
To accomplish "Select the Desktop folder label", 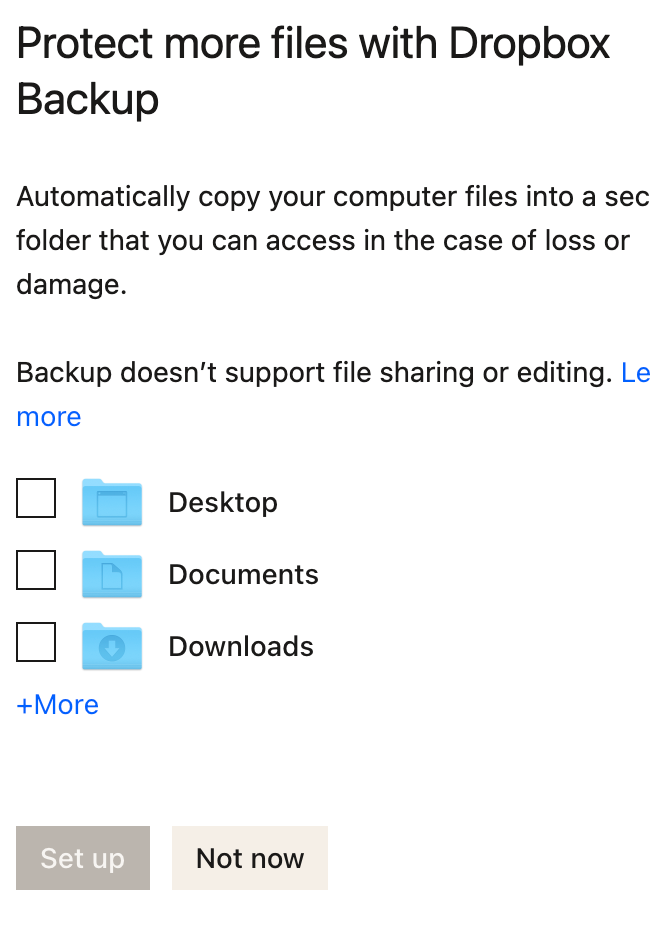I will 223,502.
